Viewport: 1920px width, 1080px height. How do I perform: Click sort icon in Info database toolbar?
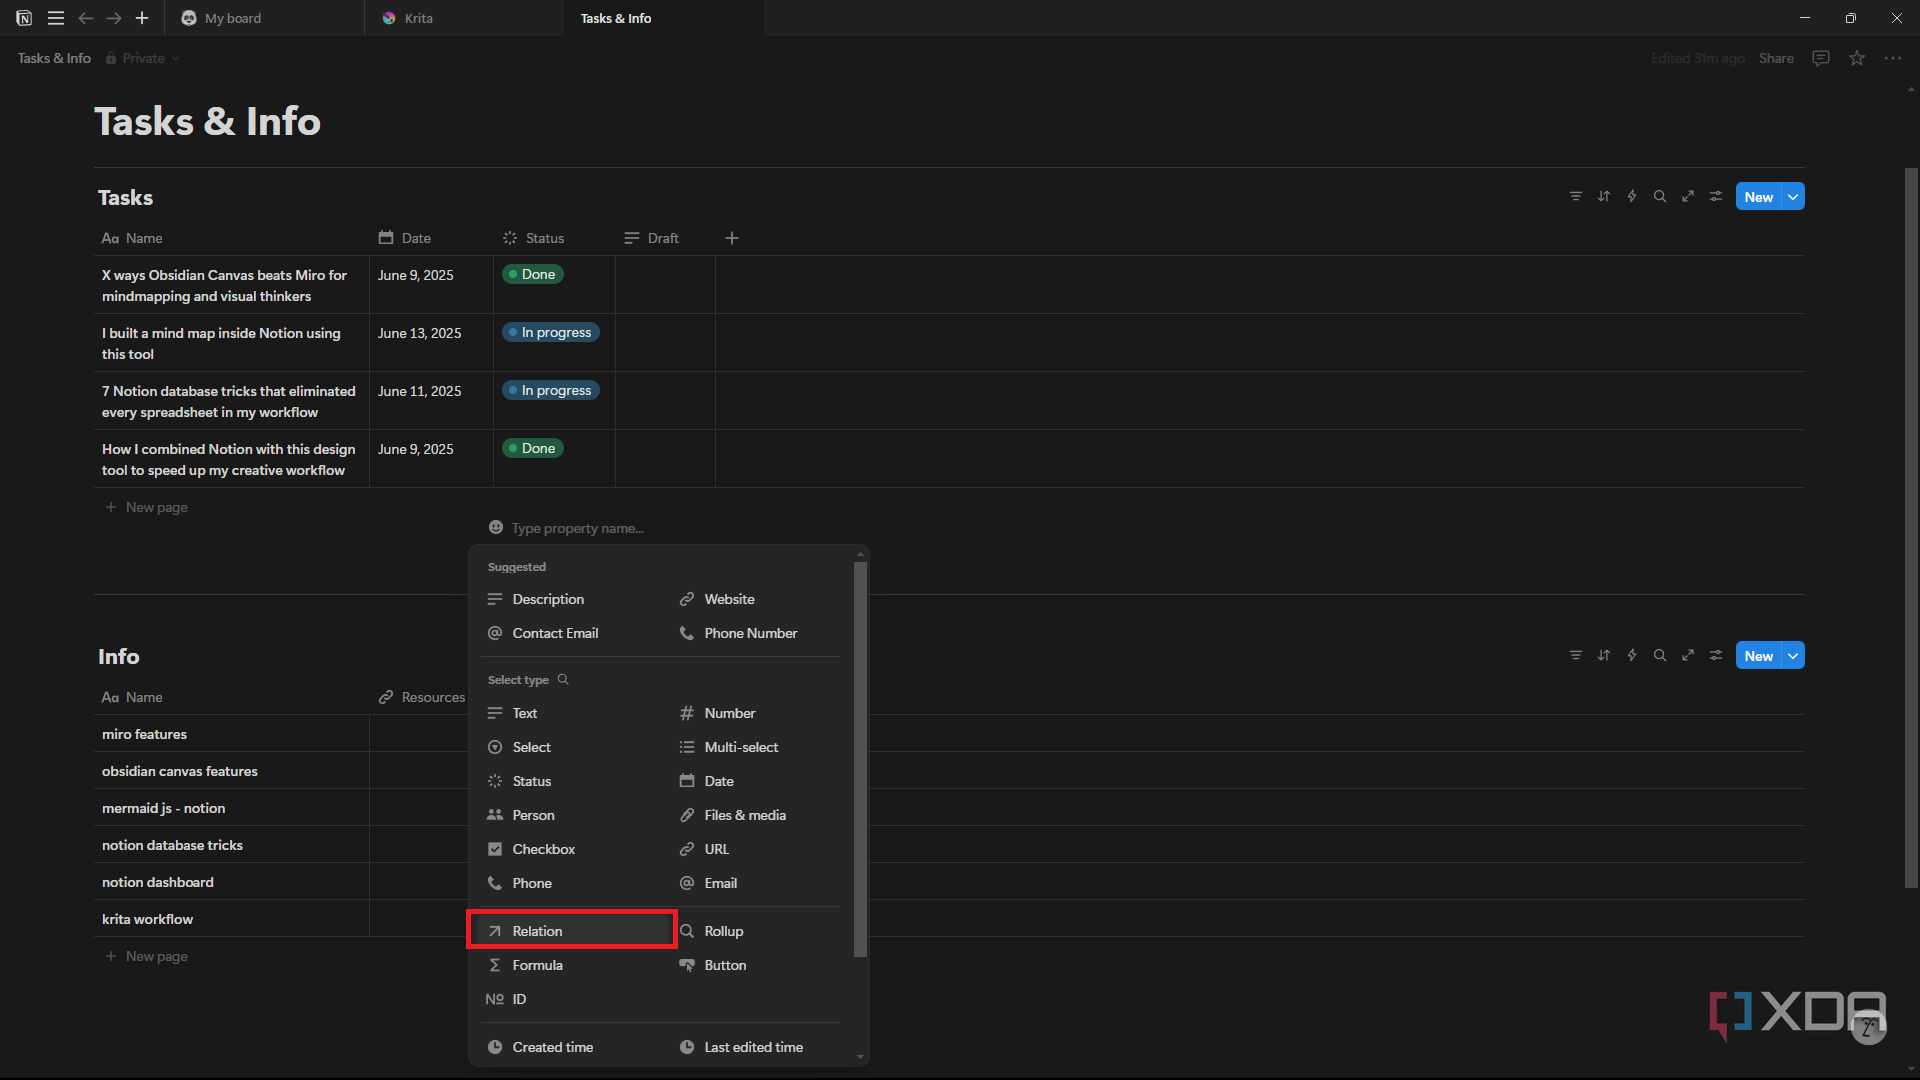(1603, 656)
